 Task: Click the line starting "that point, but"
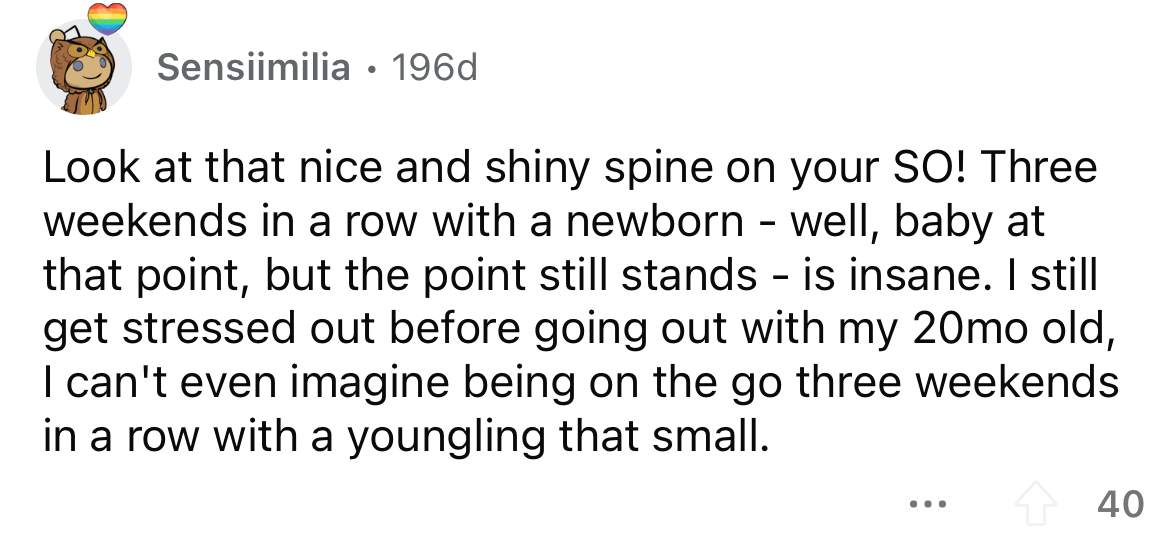coord(569,275)
